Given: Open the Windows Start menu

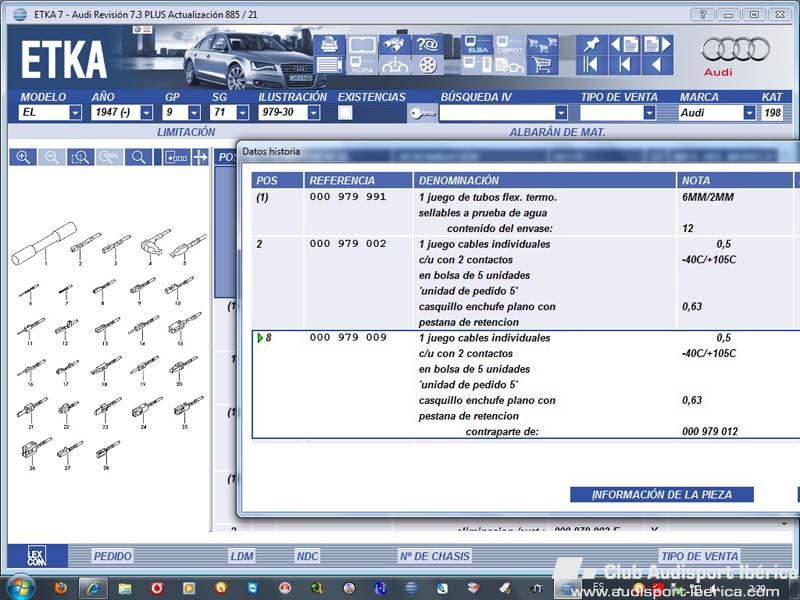Looking at the screenshot, I should coord(21,588).
